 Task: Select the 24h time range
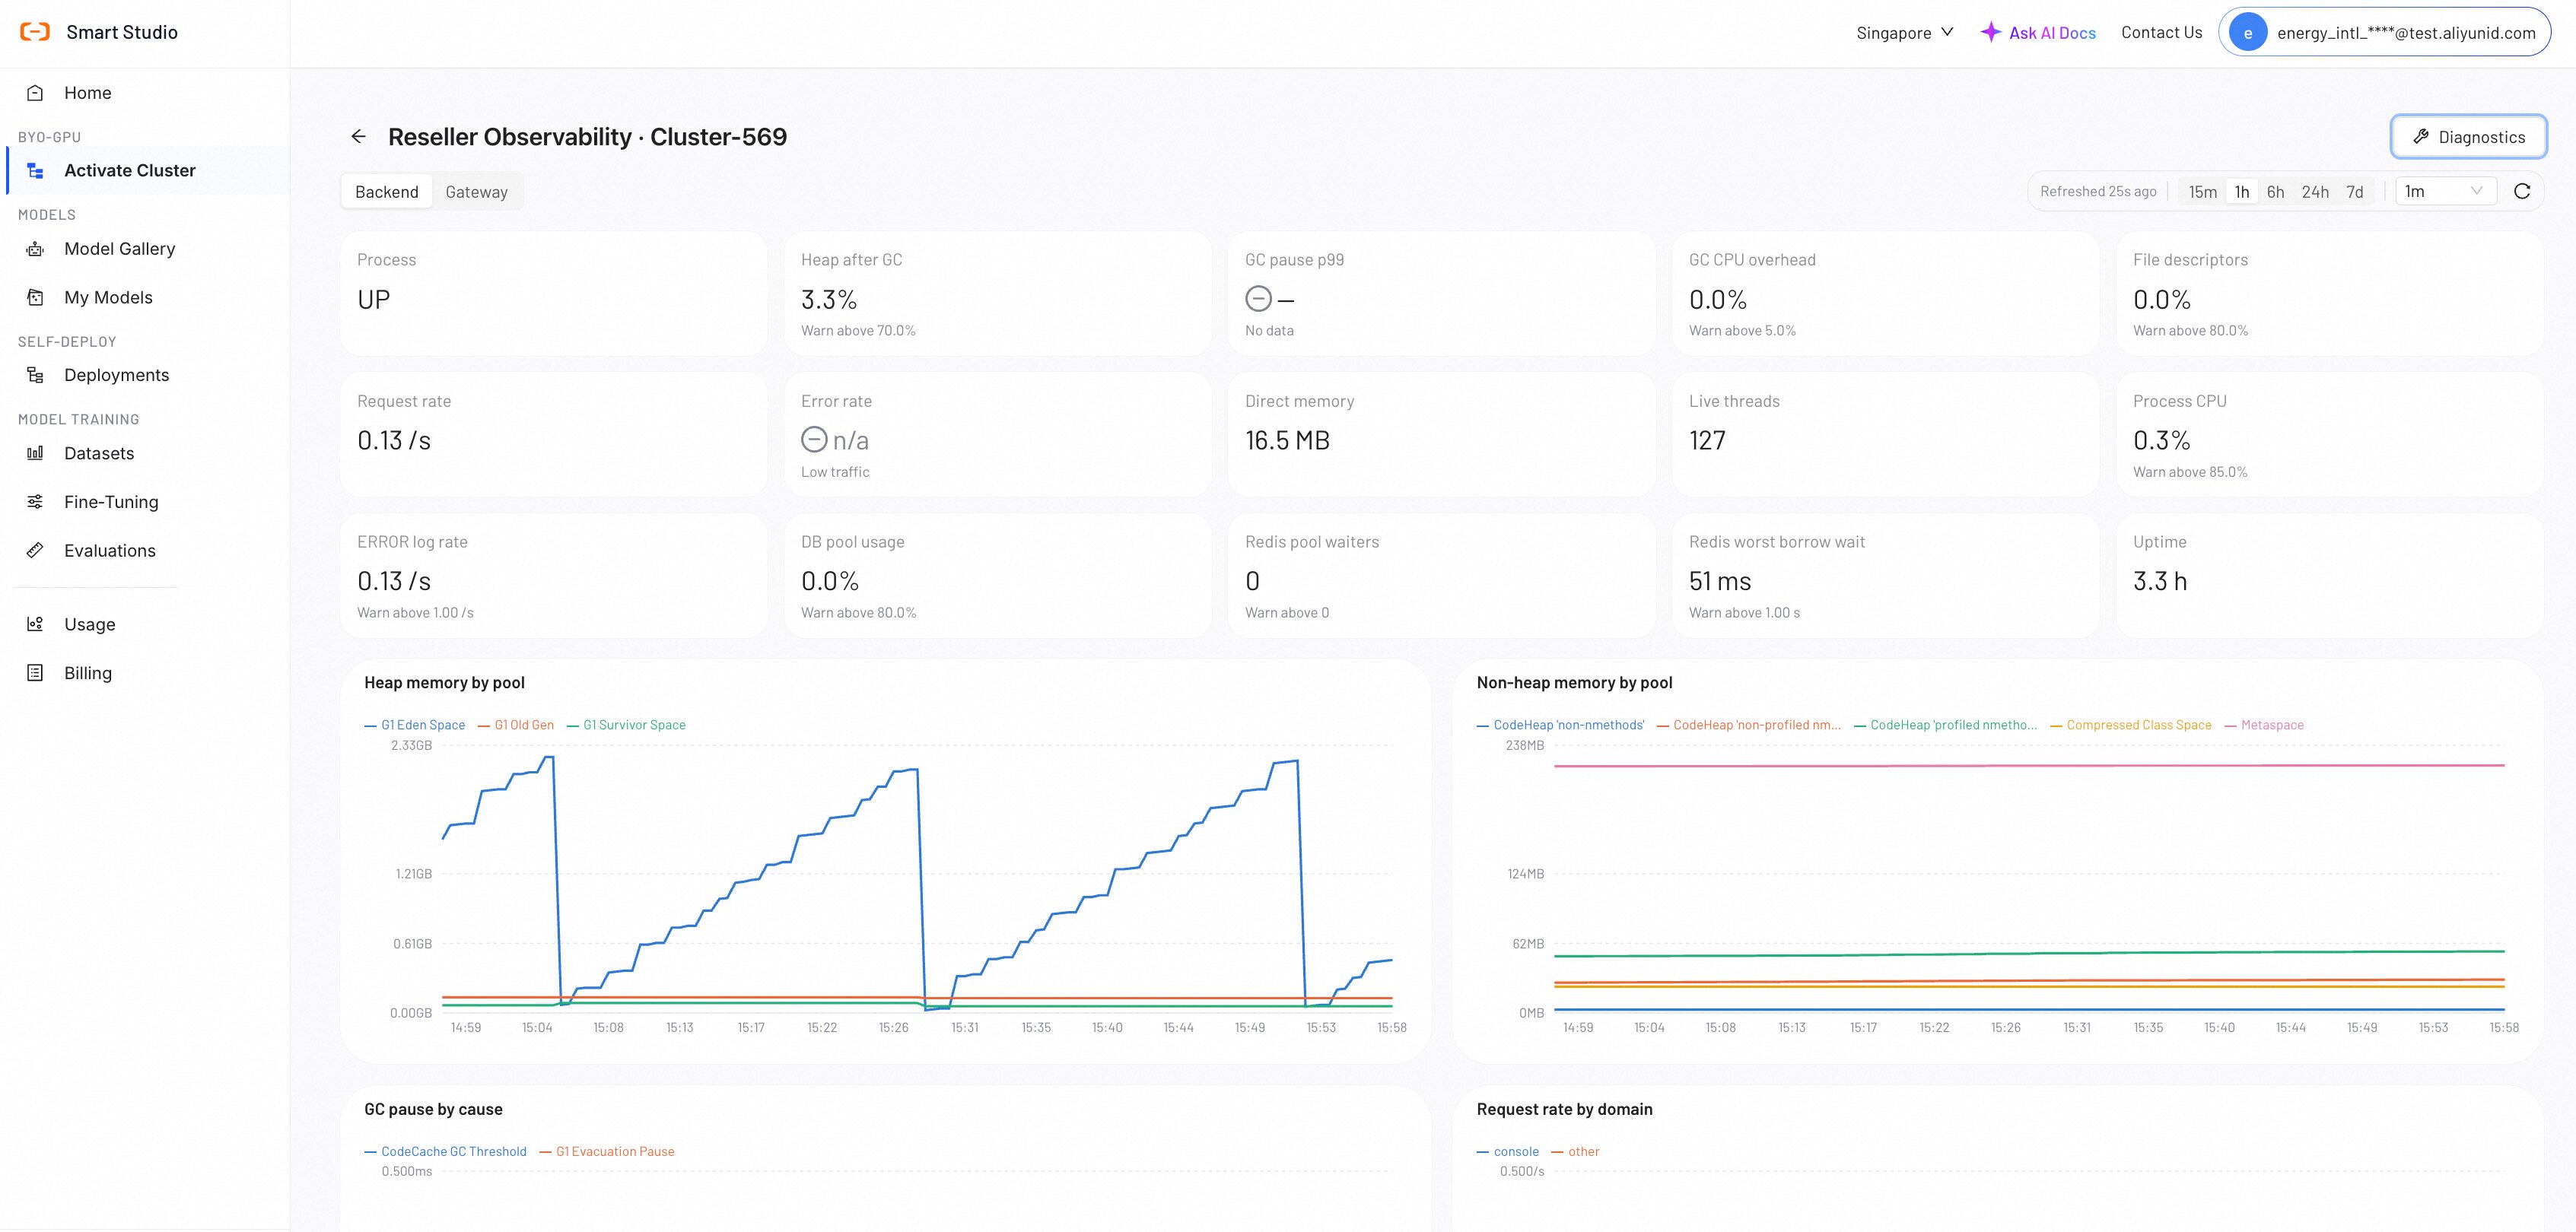[2315, 192]
